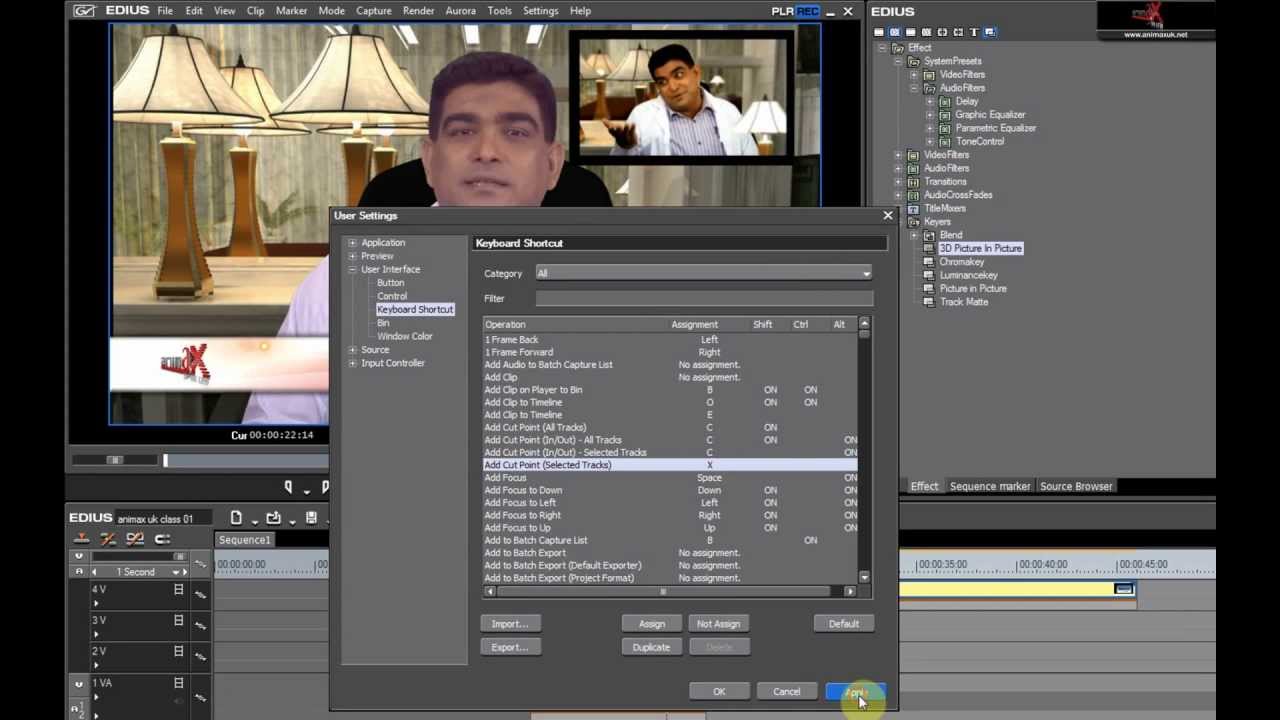Viewport: 1280px width, 720px height.
Task: Toggle the PLR mode indicator
Action: pos(783,11)
